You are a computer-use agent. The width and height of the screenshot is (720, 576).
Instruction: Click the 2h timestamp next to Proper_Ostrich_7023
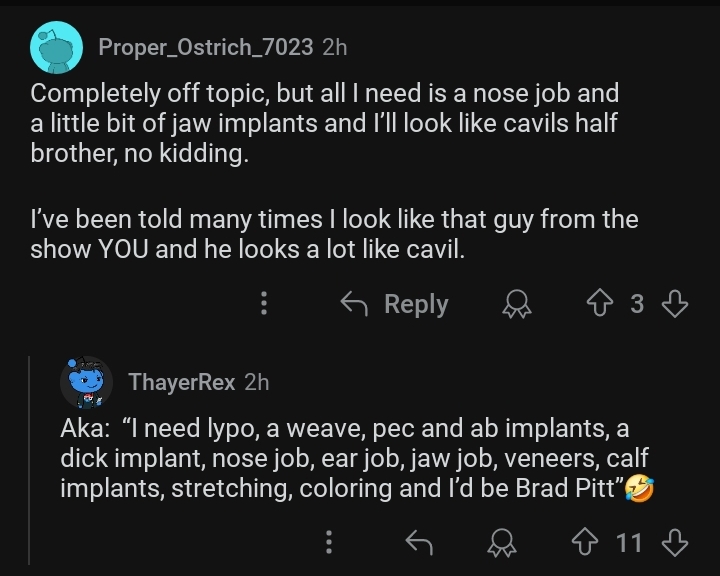click(x=336, y=47)
